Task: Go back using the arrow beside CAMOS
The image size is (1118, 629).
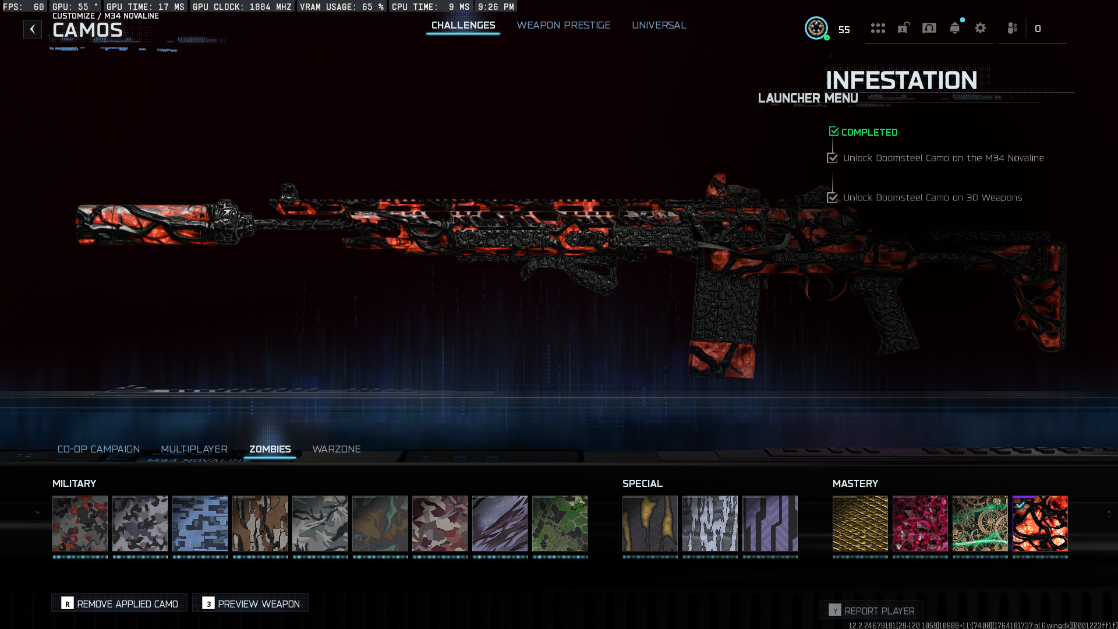Action: click(x=32, y=29)
